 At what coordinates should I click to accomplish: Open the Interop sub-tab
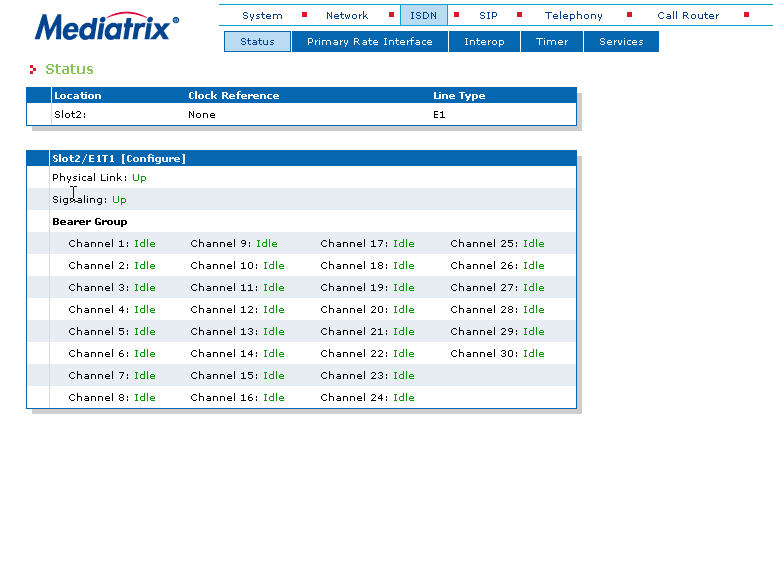tap(484, 41)
